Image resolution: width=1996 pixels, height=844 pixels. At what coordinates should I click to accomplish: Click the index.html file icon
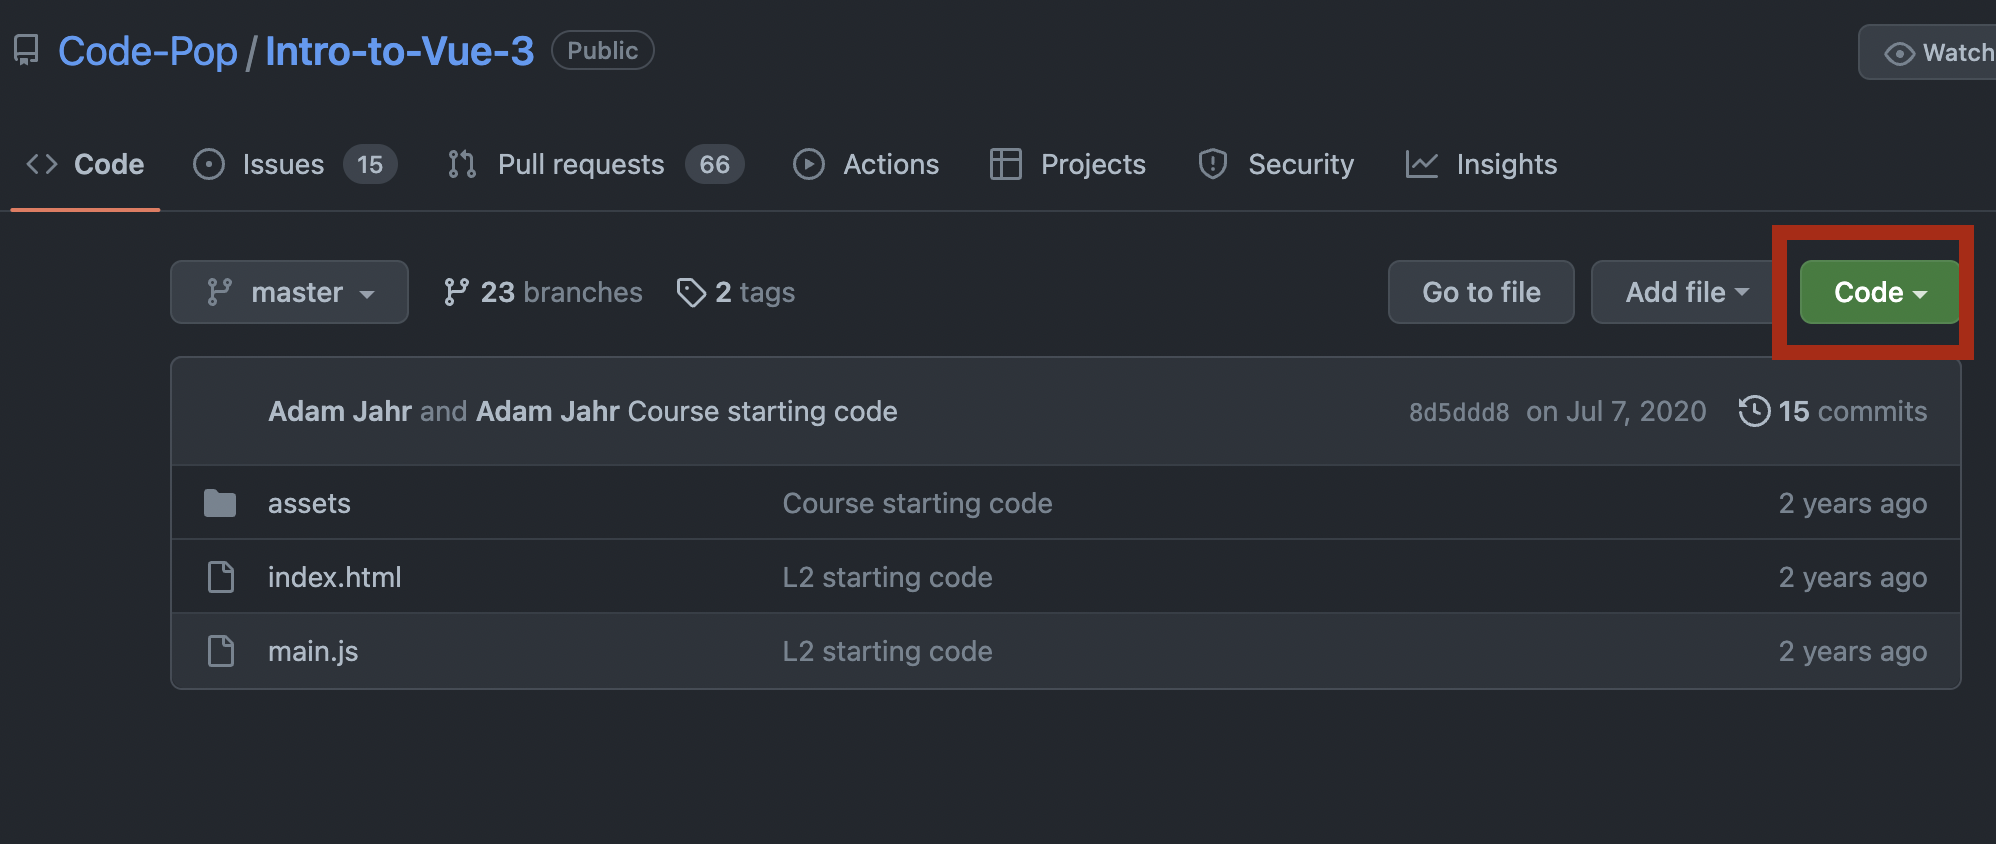tap(221, 577)
